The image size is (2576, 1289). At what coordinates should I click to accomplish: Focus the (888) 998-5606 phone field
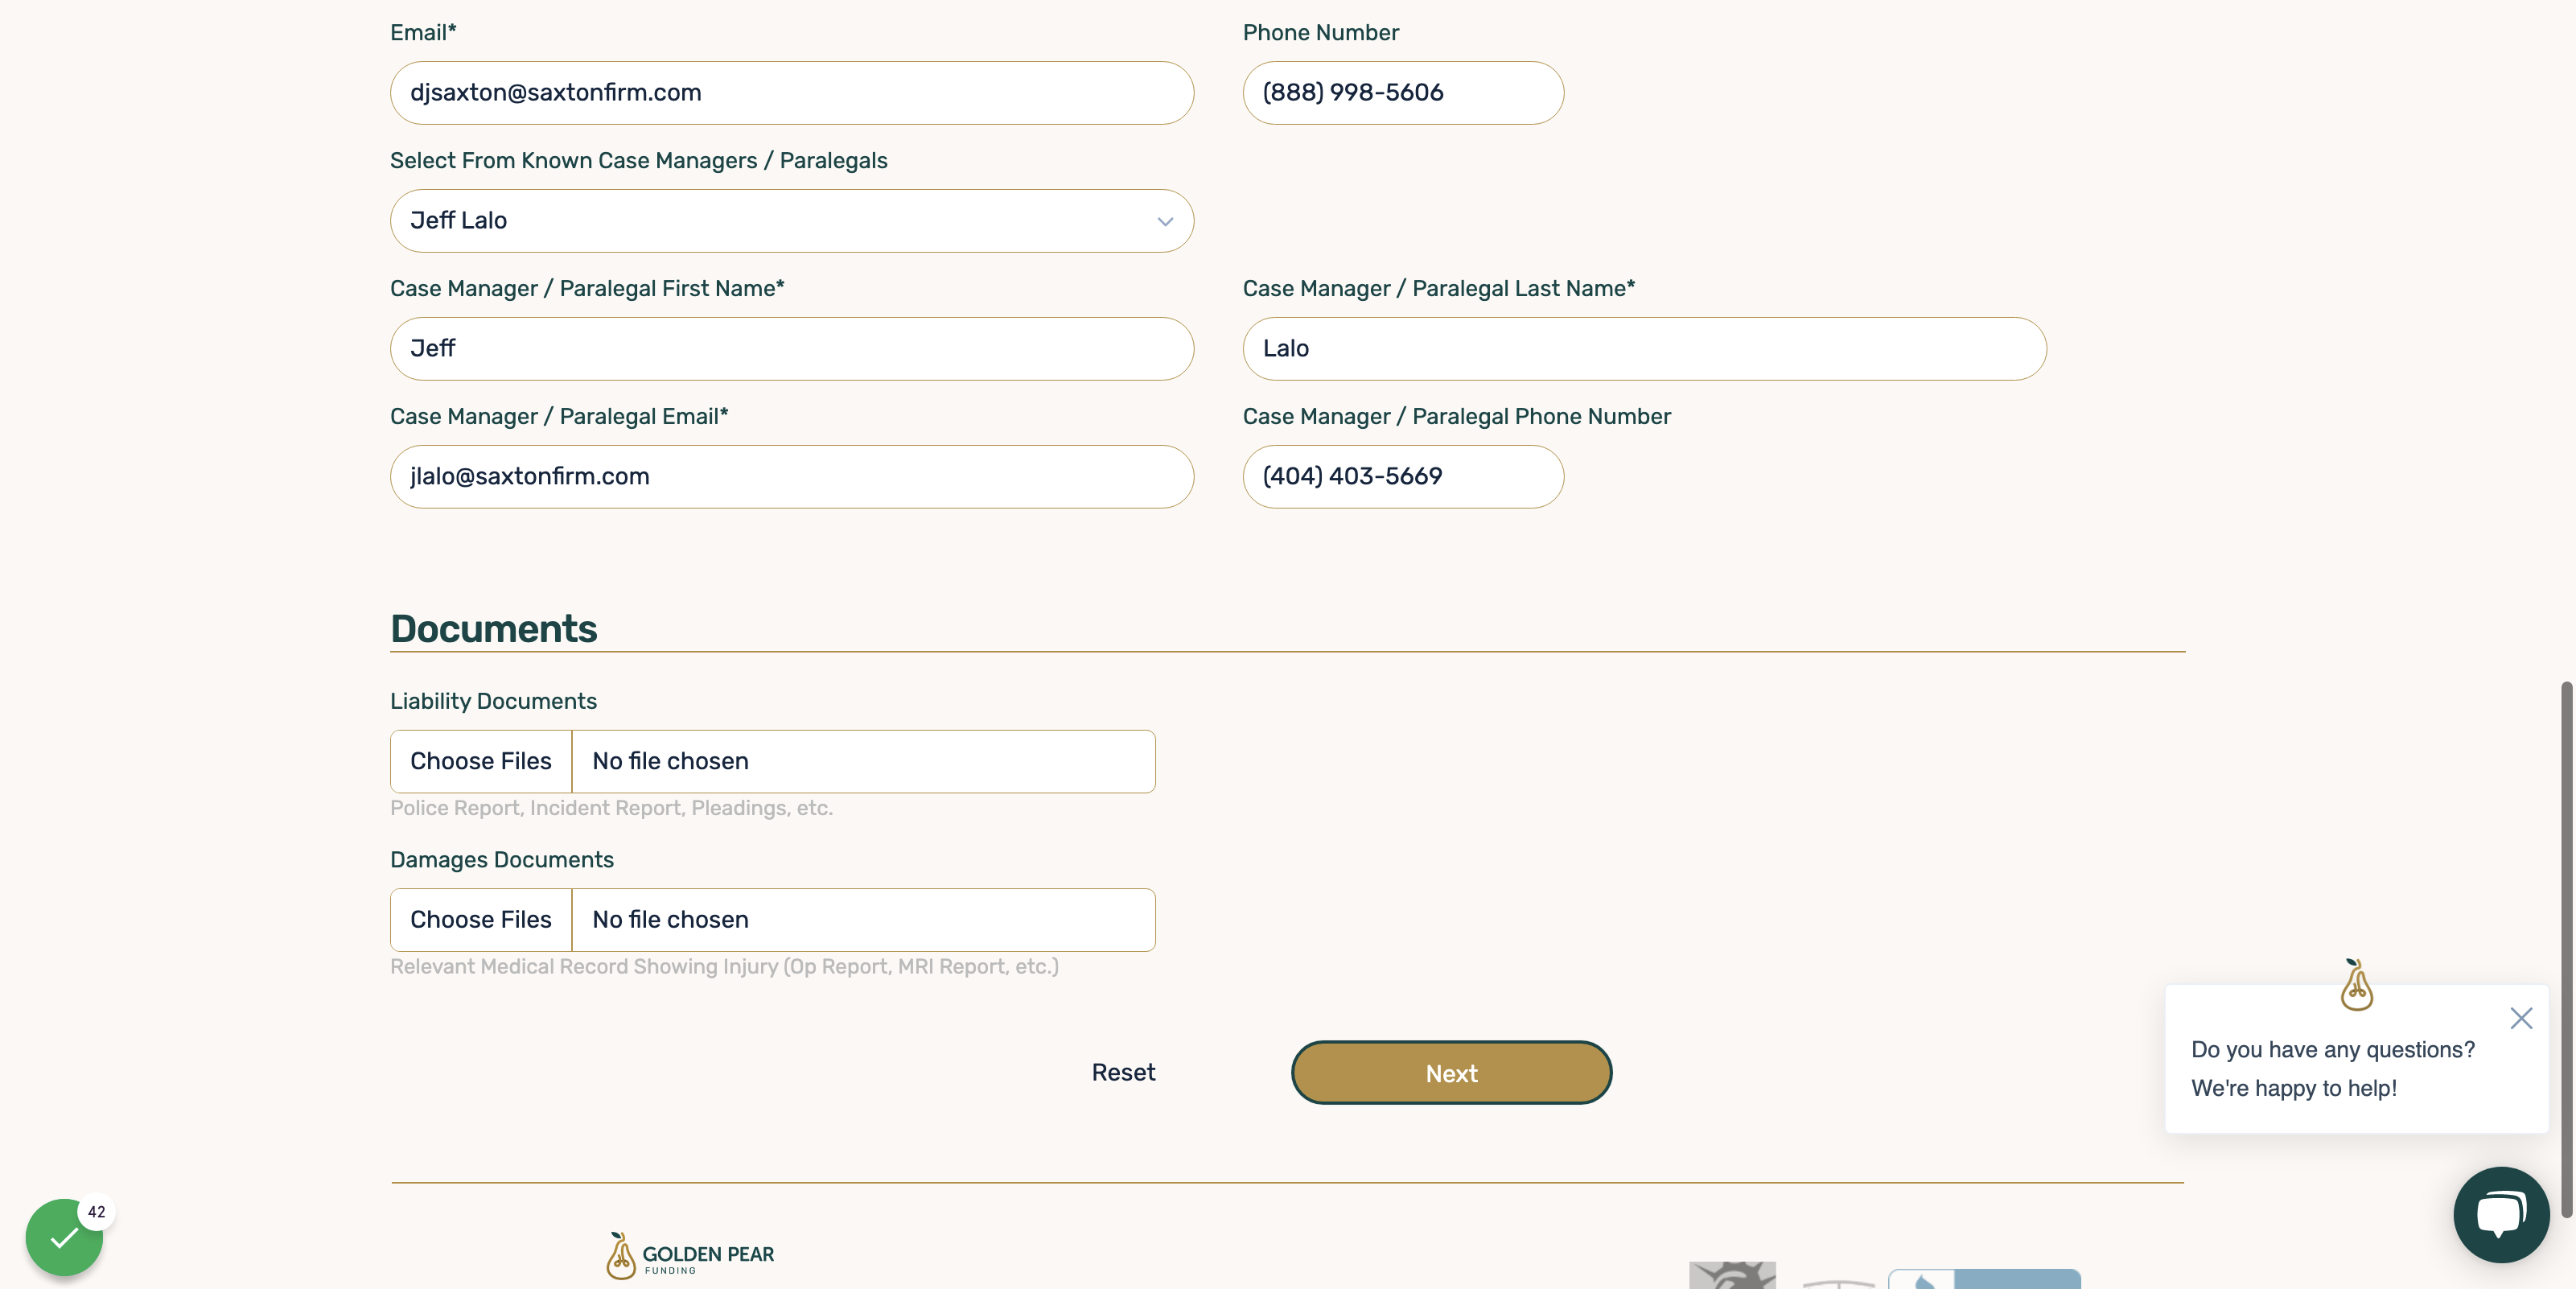pos(1403,93)
